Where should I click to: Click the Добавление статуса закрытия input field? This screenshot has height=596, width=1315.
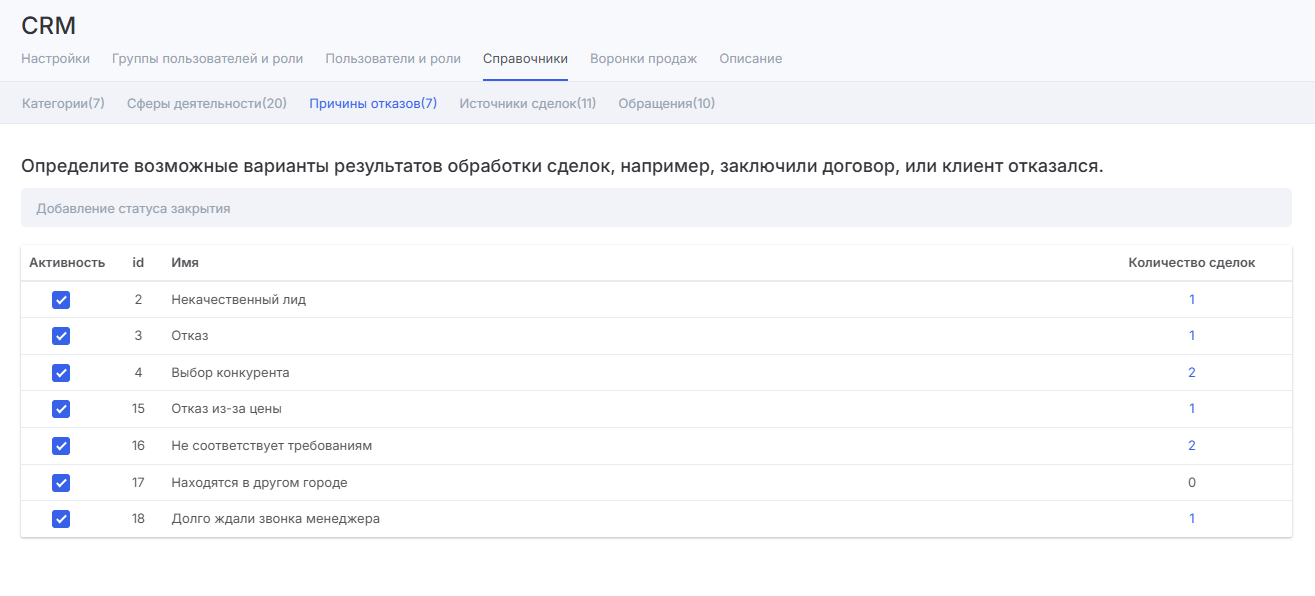(656, 209)
